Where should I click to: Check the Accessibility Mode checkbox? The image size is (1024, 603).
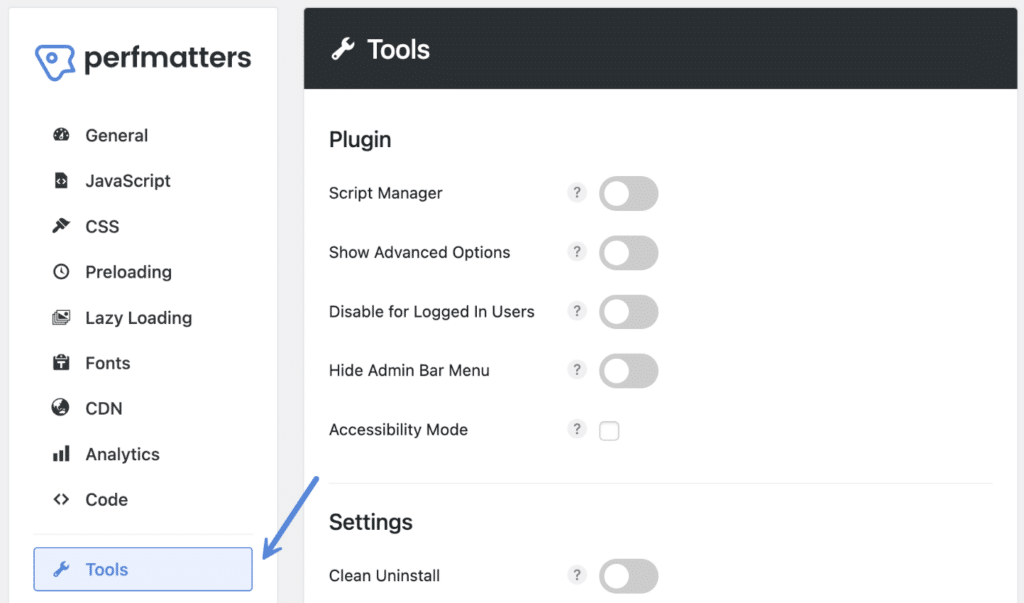609,431
